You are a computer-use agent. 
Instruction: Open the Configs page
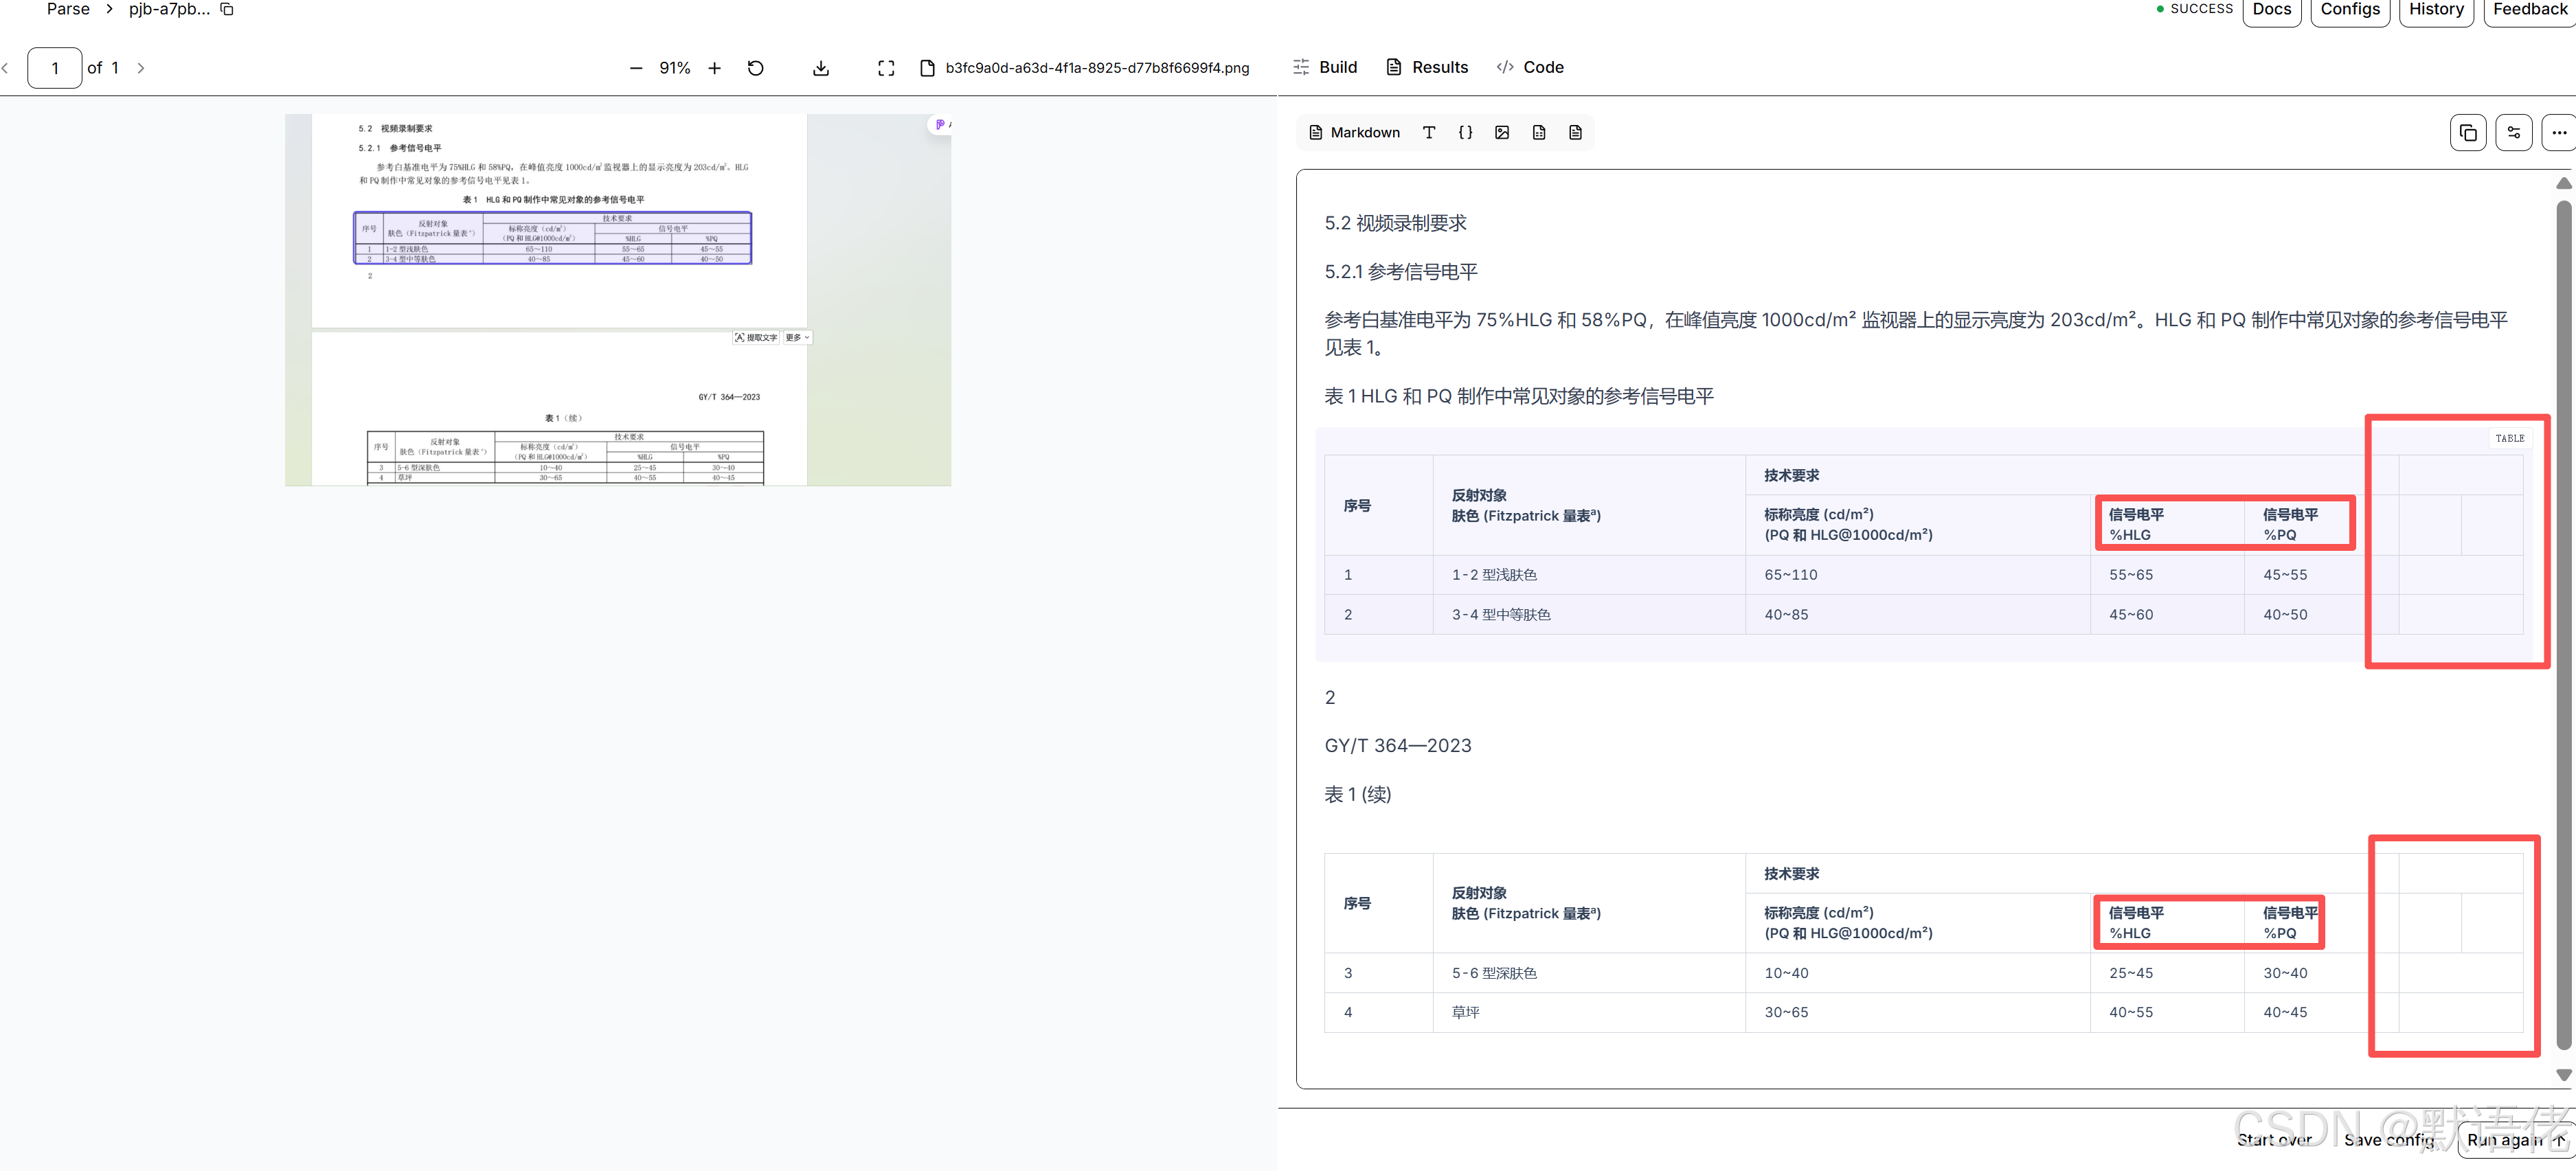tap(2350, 10)
